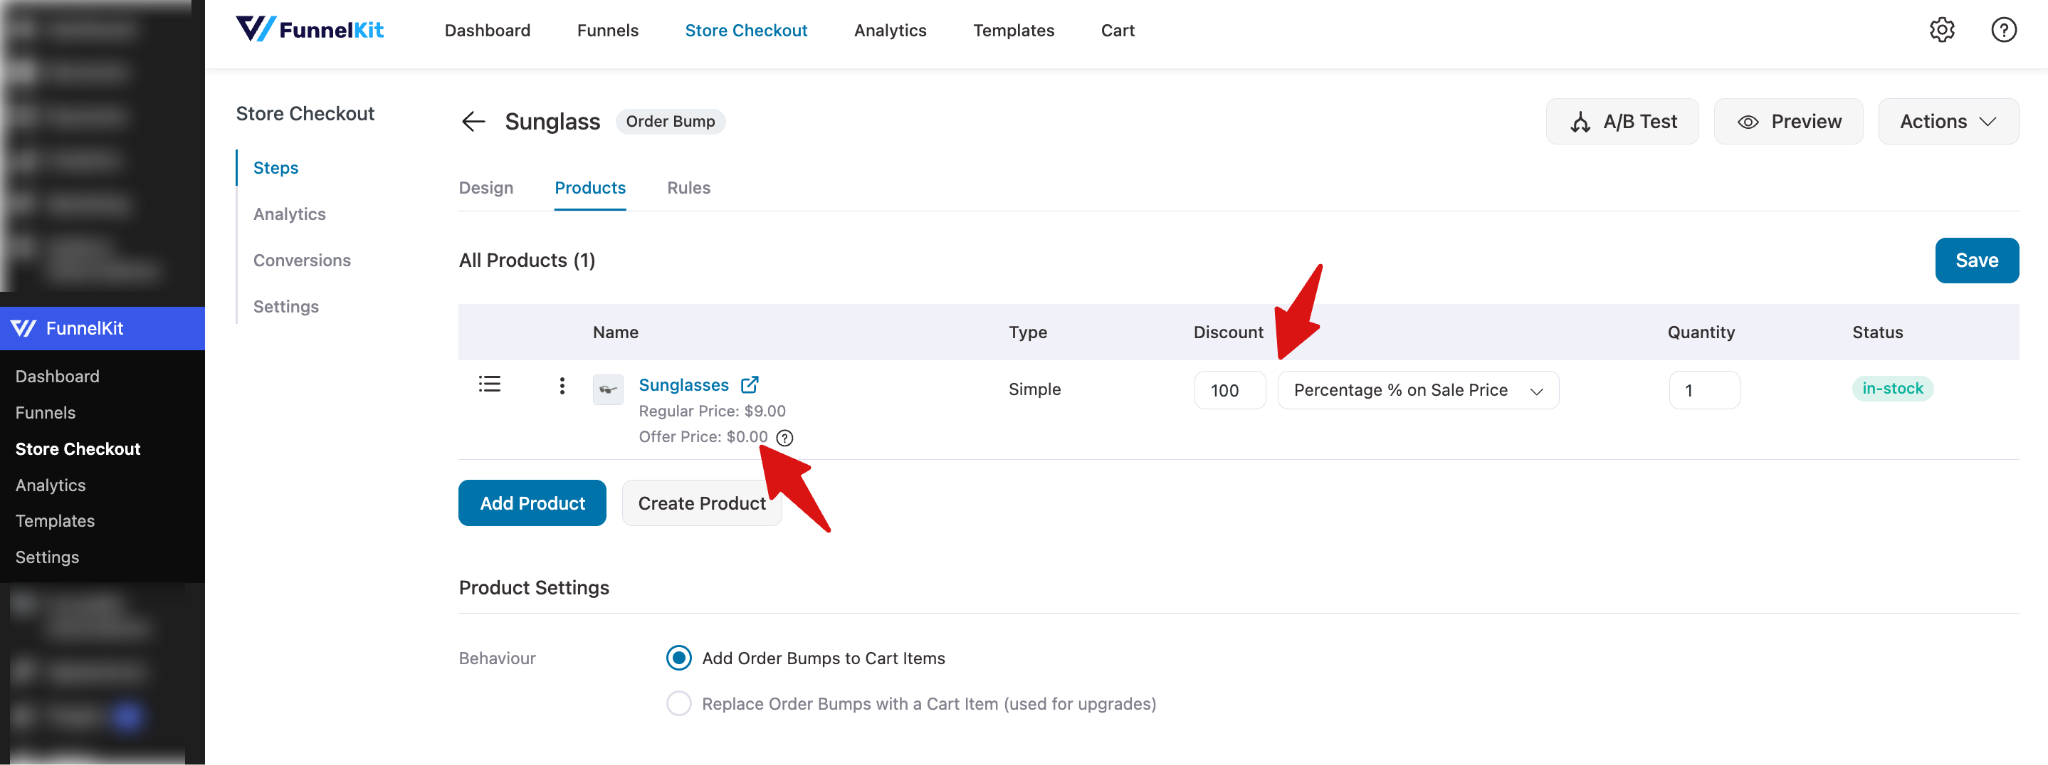Click the All Products (1) heading
Image resolution: width=2048 pixels, height=765 pixels.
point(527,260)
